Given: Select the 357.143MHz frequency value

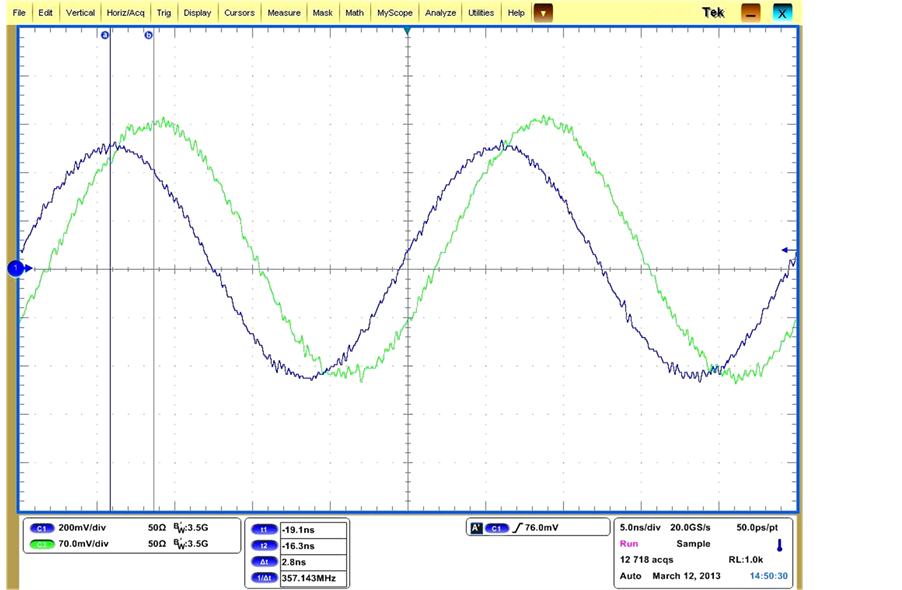Looking at the screenshot, I should 314,578.
